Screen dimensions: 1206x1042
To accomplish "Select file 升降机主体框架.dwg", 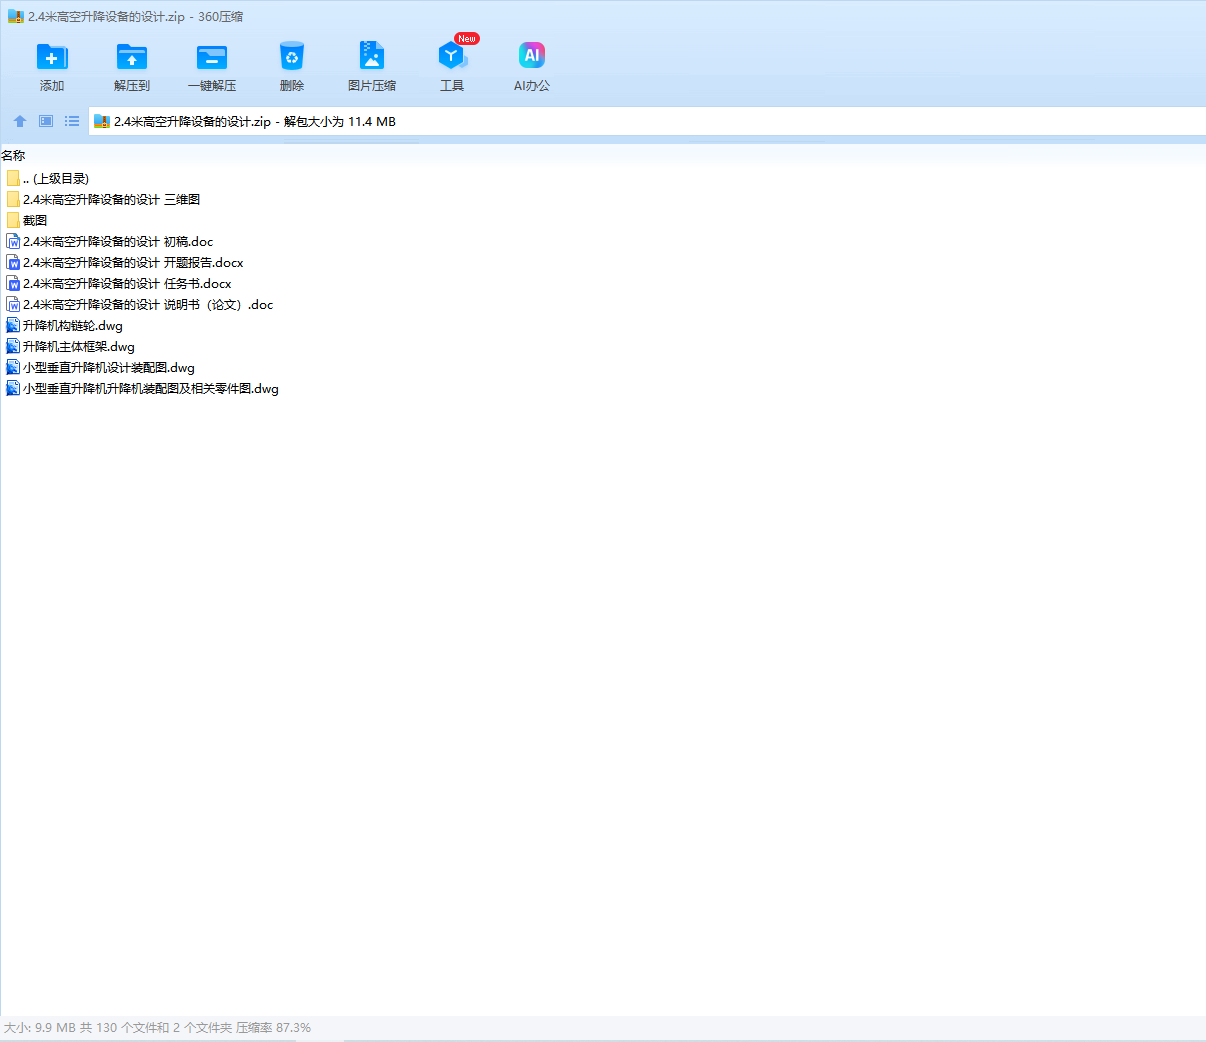I will coord(79,346).
